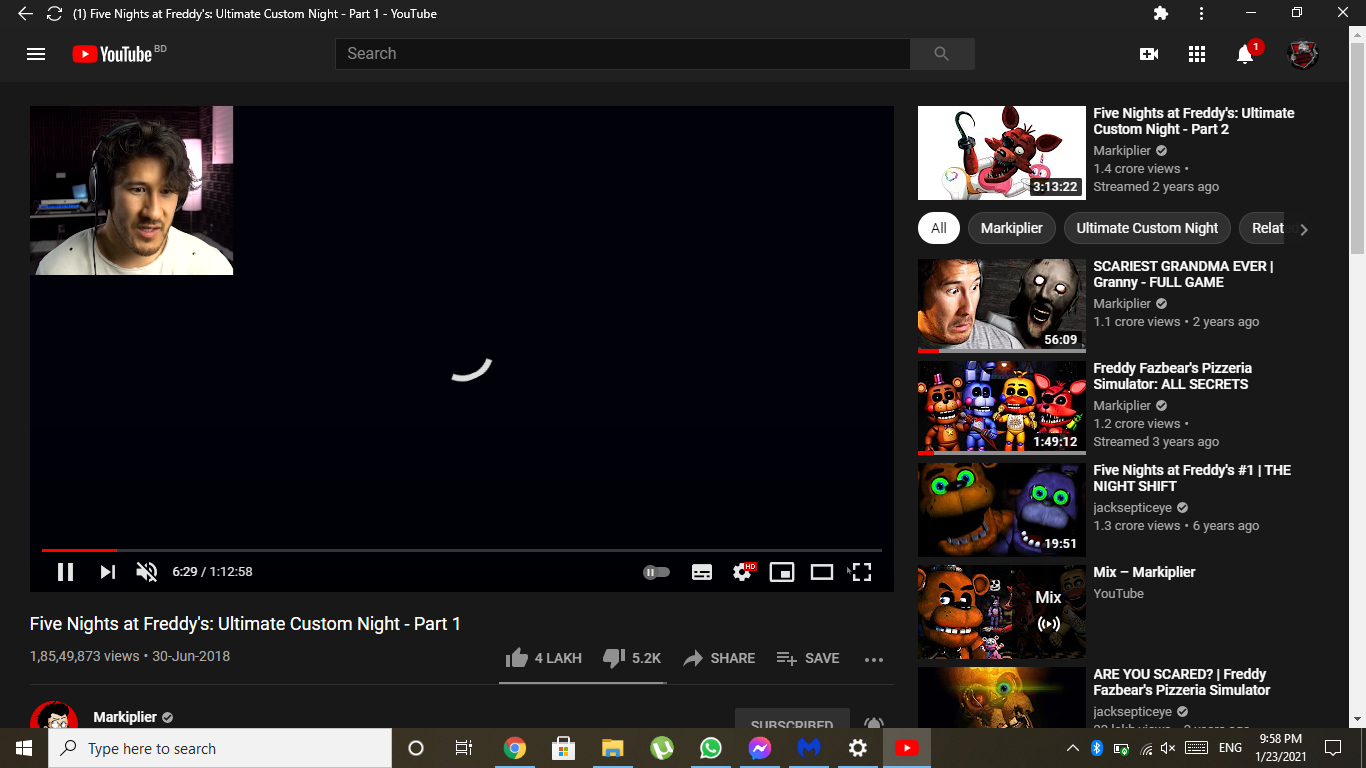Open the notifications bell in the header
Image resolution: width=1366 pixels, height=768 pixels.
[x=1246, y=54]
